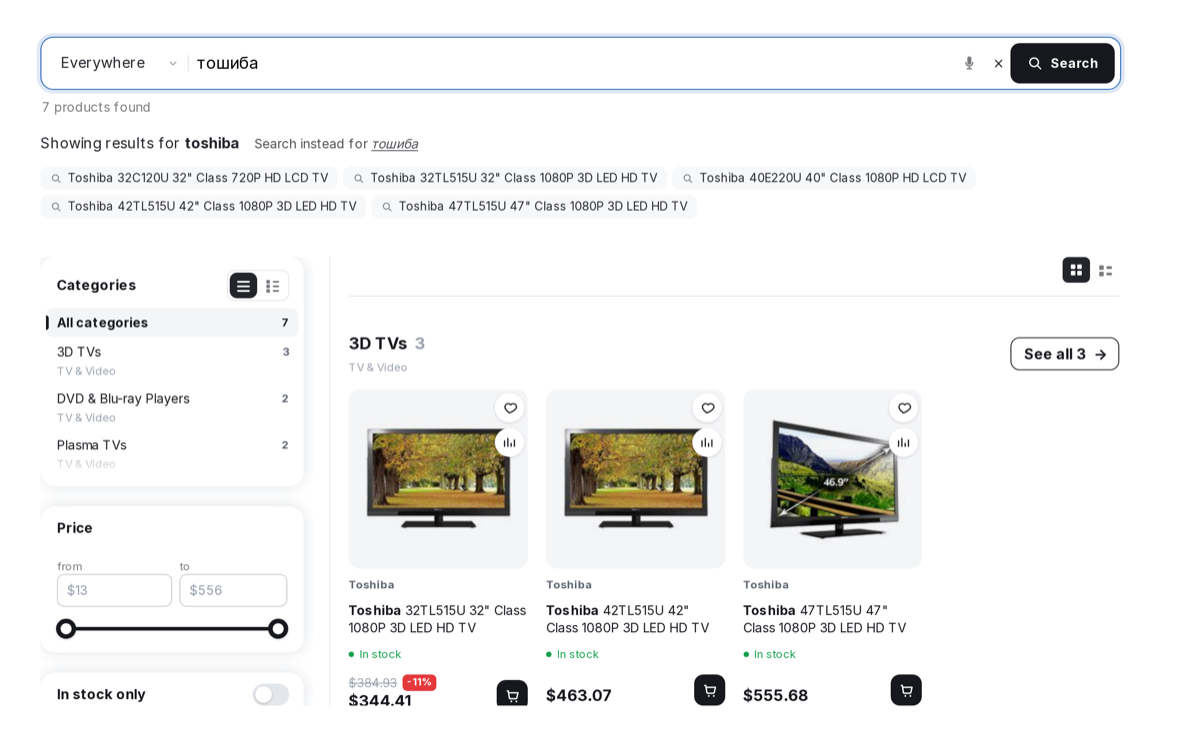Viewport: 1200px width, 746px height.
Task: Add Toshiba 32TL515U to wishlist
Action: click(510, 408)
